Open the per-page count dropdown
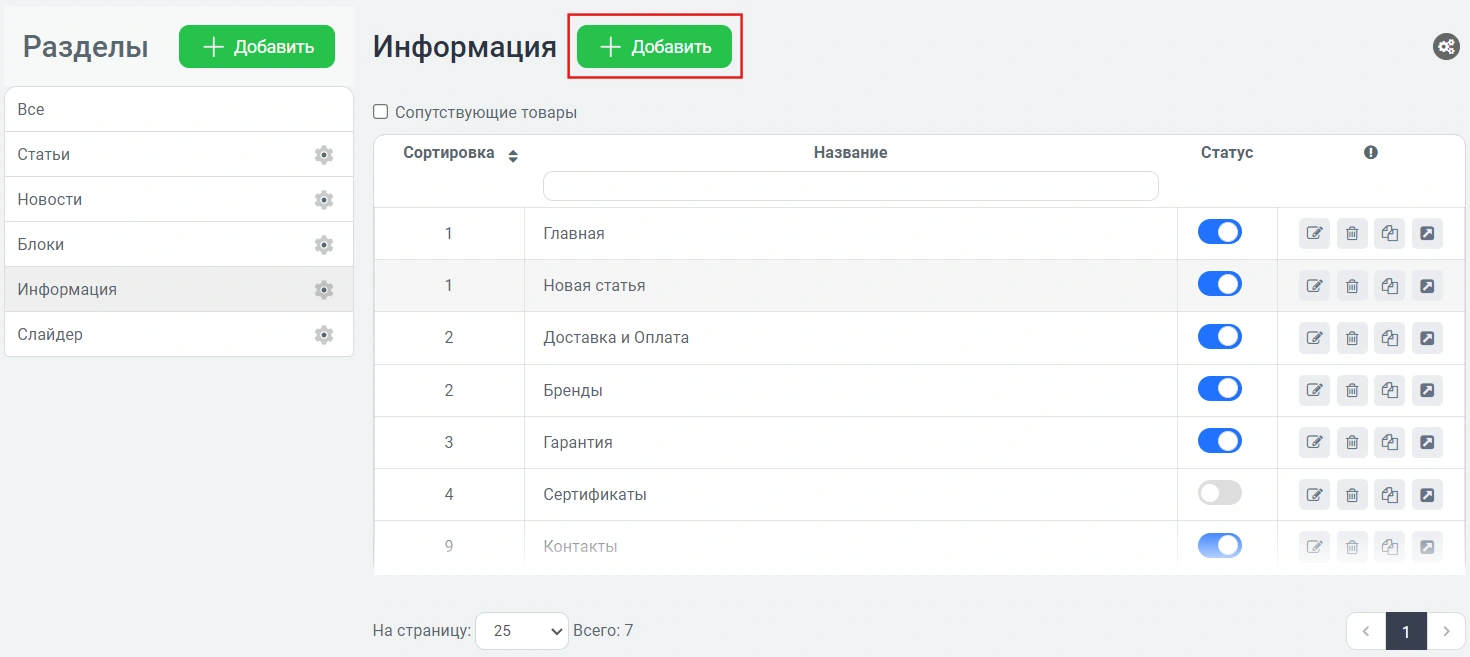 click(521, 631)
